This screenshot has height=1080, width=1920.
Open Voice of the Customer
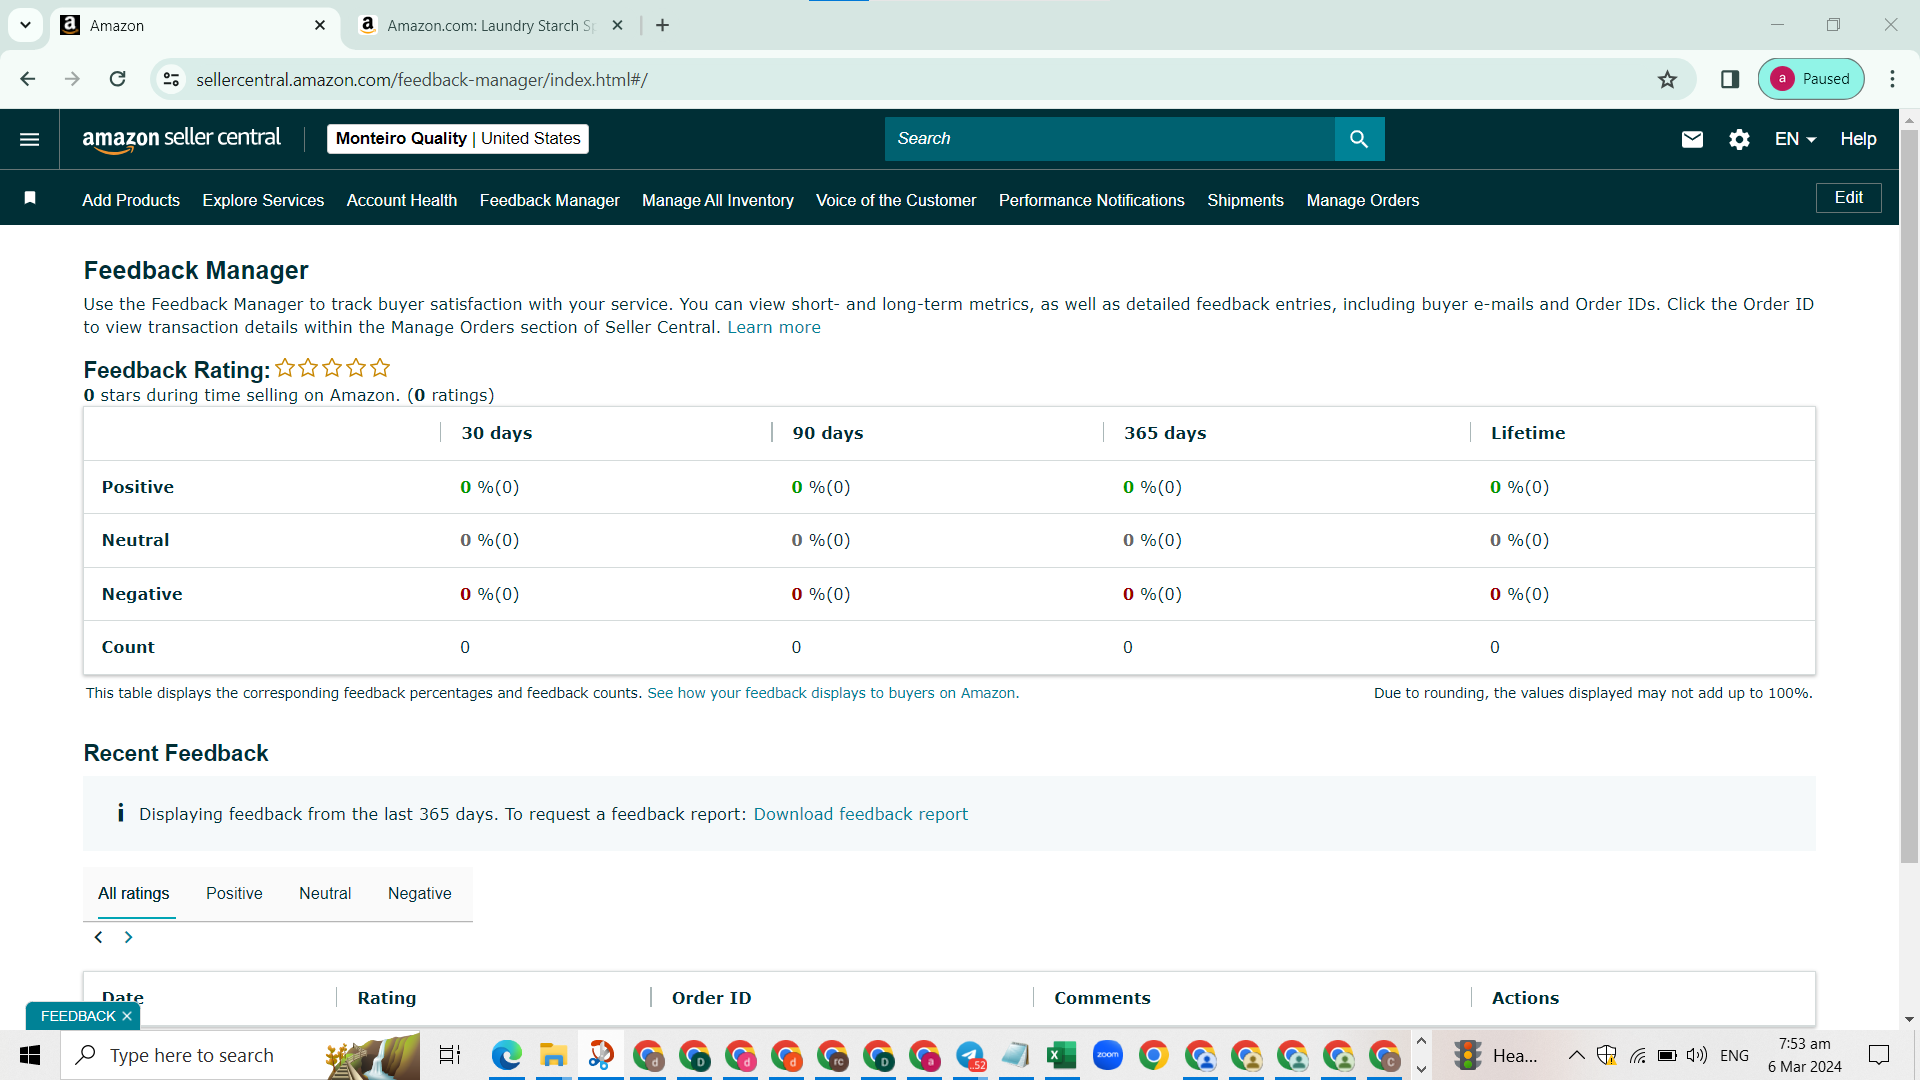point(896,200)
